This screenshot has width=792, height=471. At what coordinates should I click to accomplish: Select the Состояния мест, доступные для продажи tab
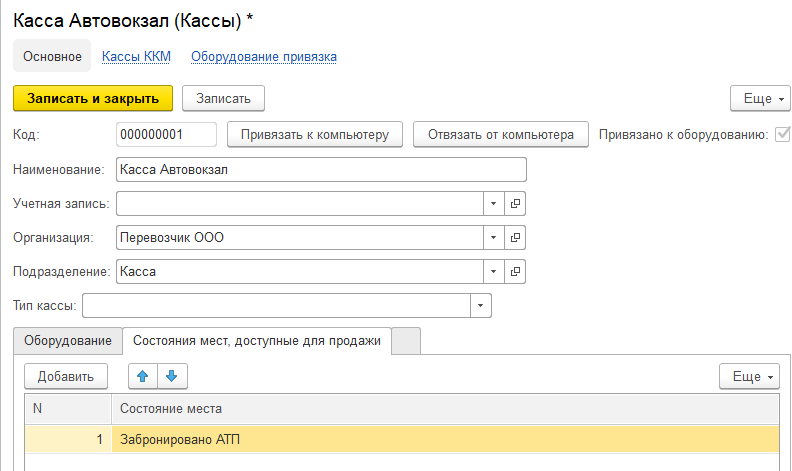click(x=256, y=341)
